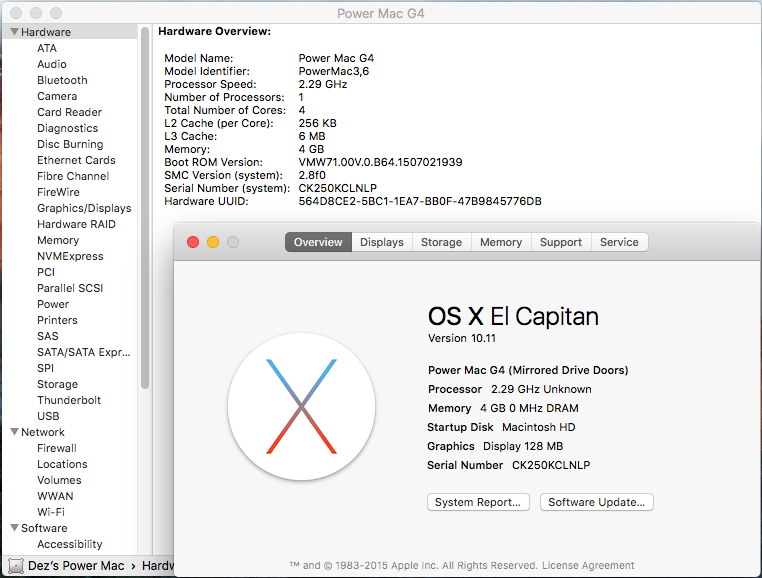Select Parallel SCSI in the sidebar

(x=70, y=289)
